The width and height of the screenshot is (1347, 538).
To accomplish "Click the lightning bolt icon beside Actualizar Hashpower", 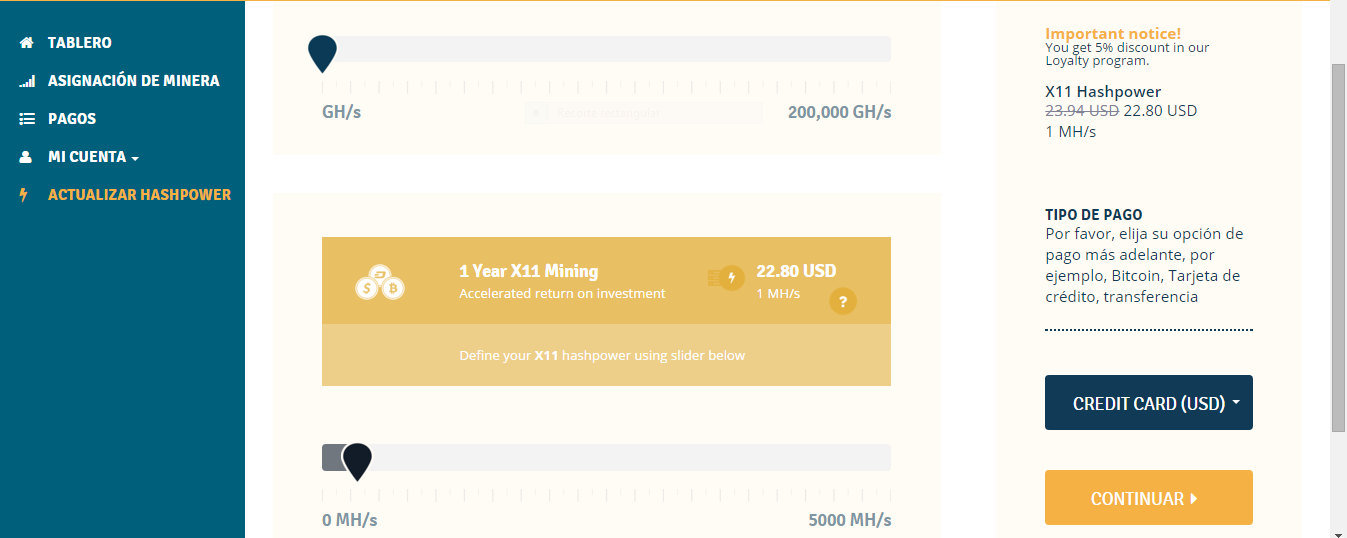I will tap(25, 195).
